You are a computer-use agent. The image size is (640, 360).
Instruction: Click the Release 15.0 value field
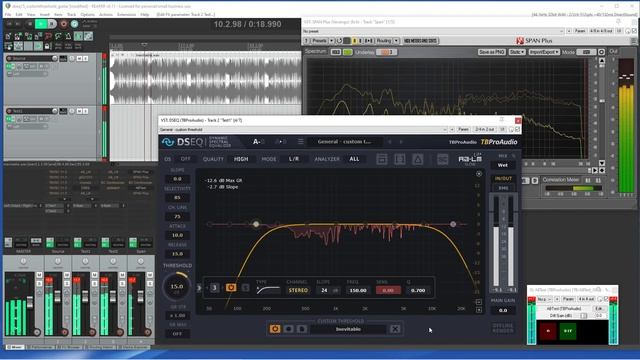click(177, 253)
